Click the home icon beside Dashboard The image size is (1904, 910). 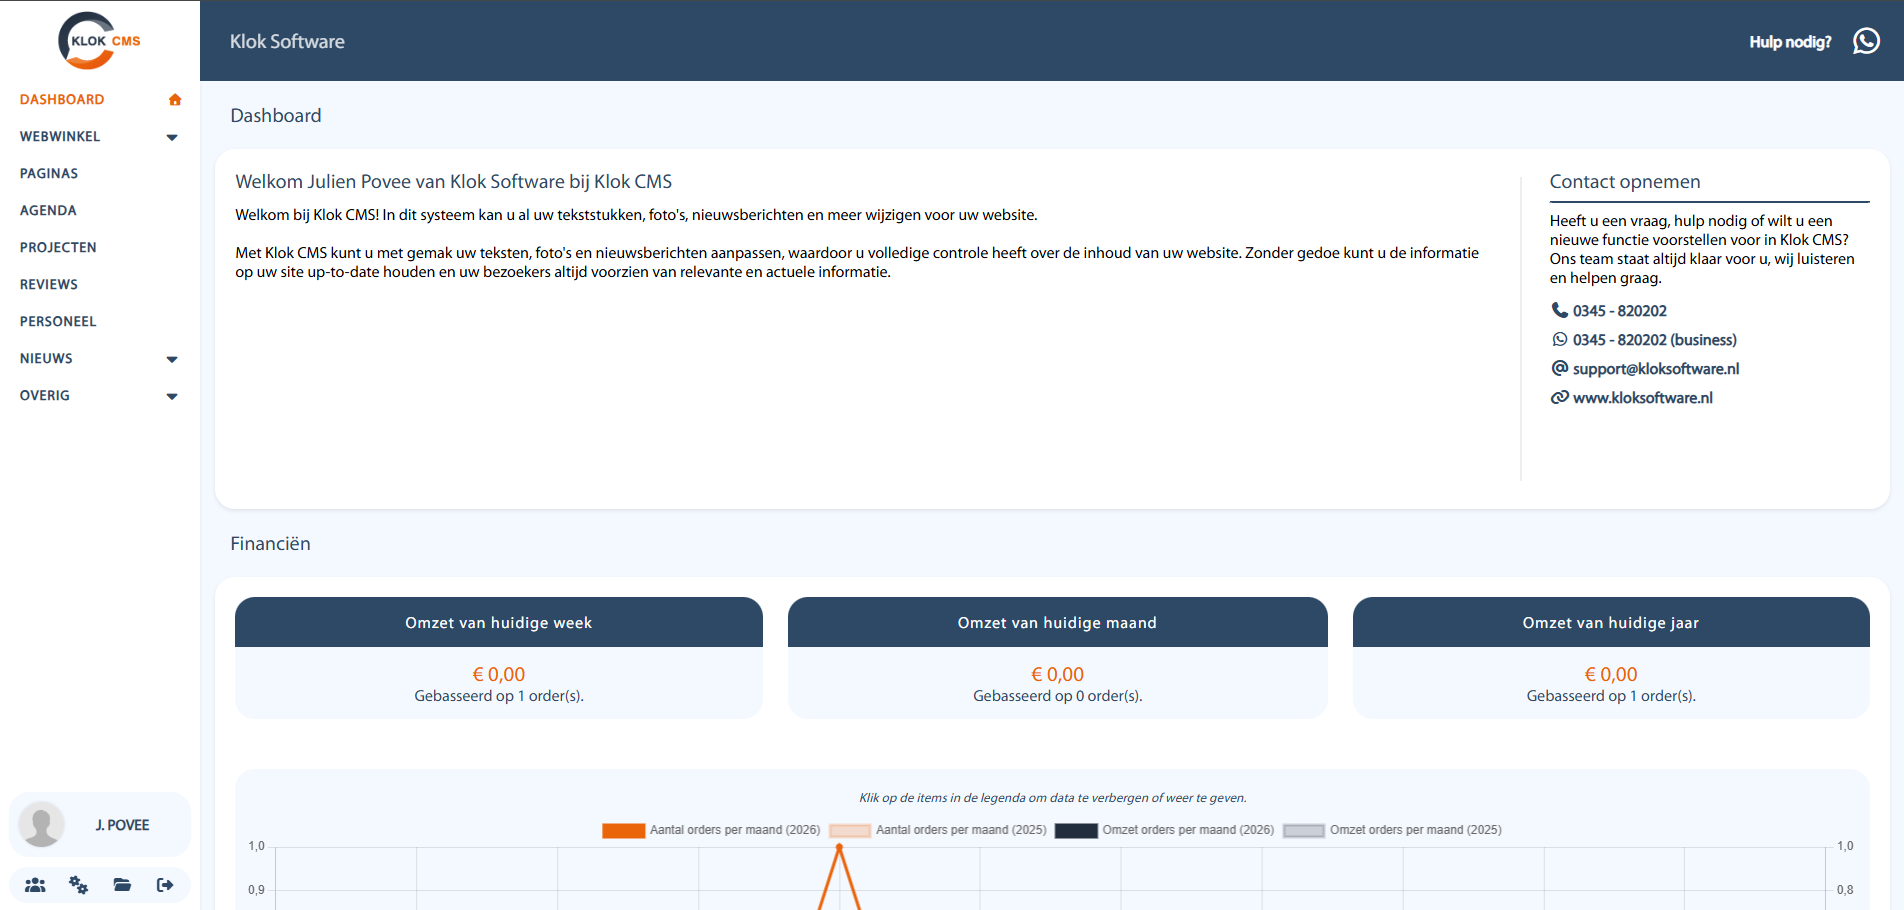(175, 100)
